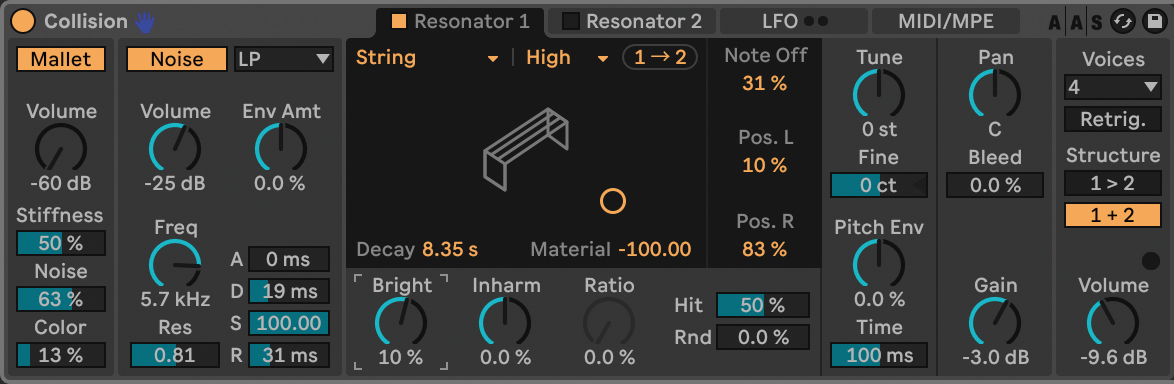The image size is (1174, 384).
Task: Toggle the Mallet section on/off
Action: [61, 59]
